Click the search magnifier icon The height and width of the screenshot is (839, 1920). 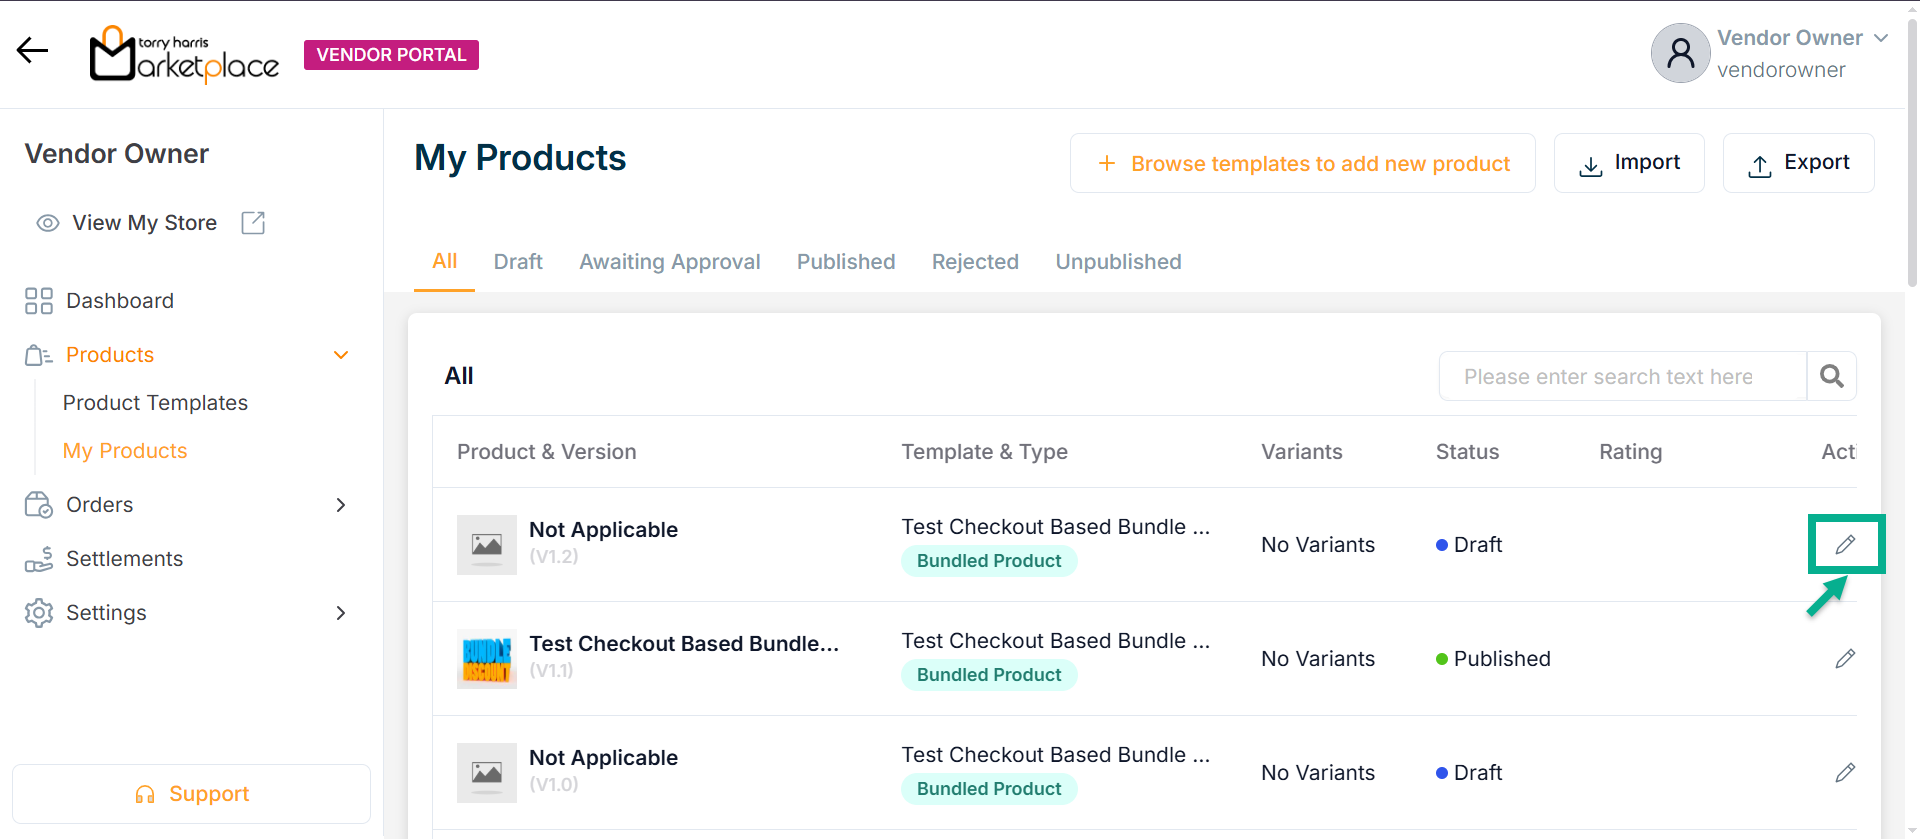tap(1831, 376)
